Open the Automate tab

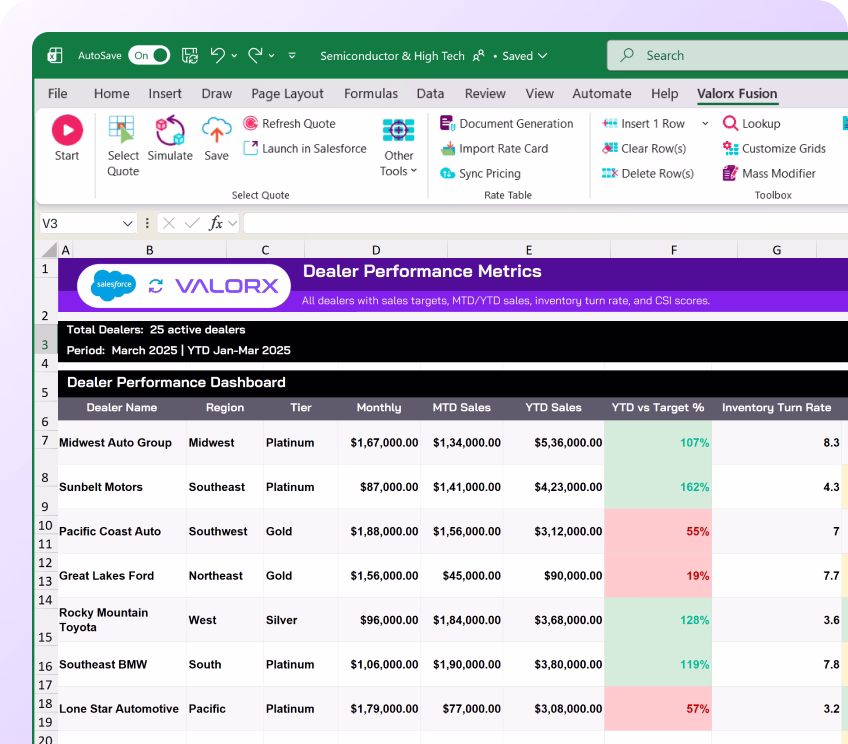coord(602,94)
